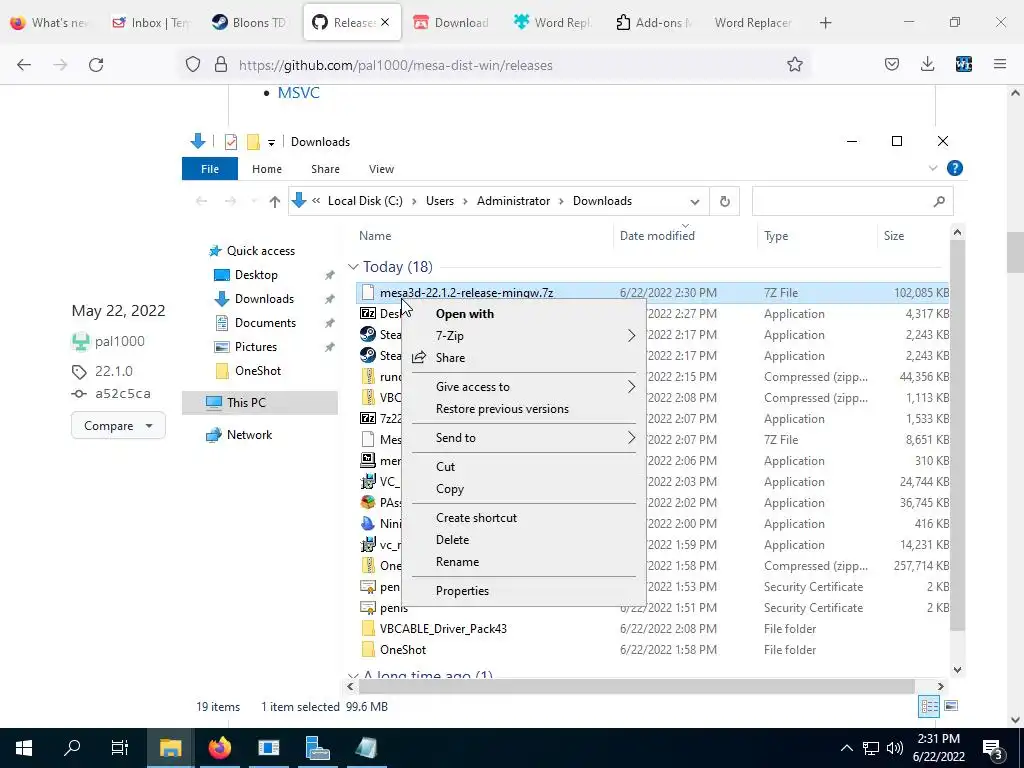This screenshot has width=1024, height=768.
Task: Refresh the Downloads folder view
Action: click(725, 201)
